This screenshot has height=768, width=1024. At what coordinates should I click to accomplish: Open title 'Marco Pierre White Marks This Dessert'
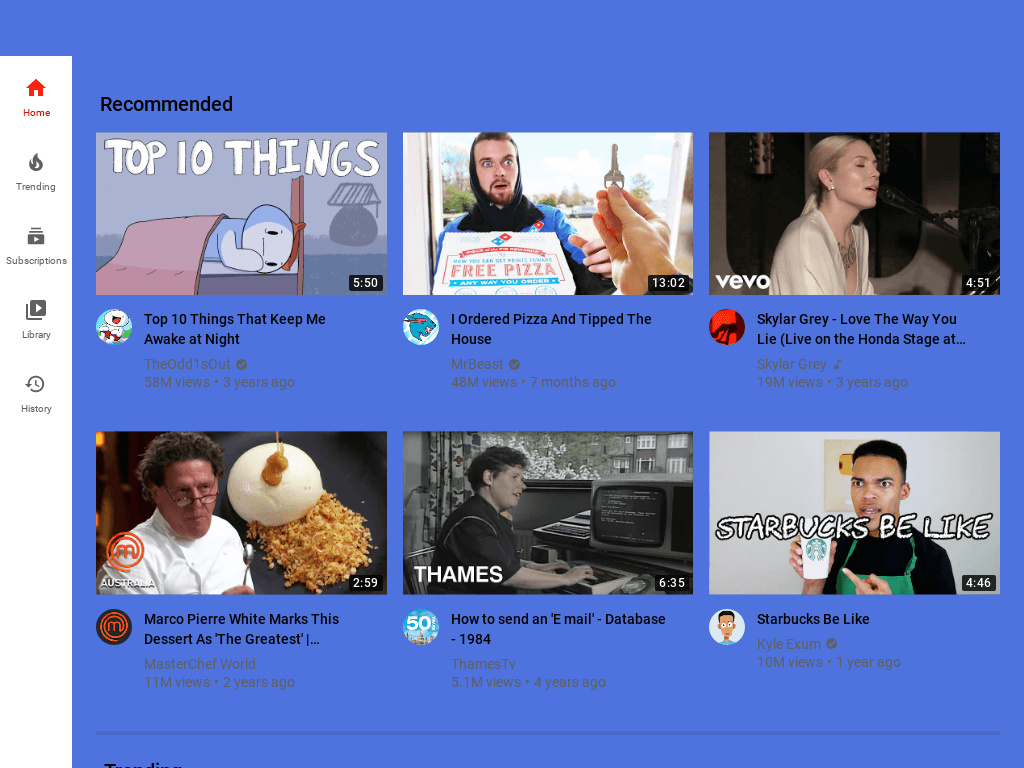tap(242, 629)
